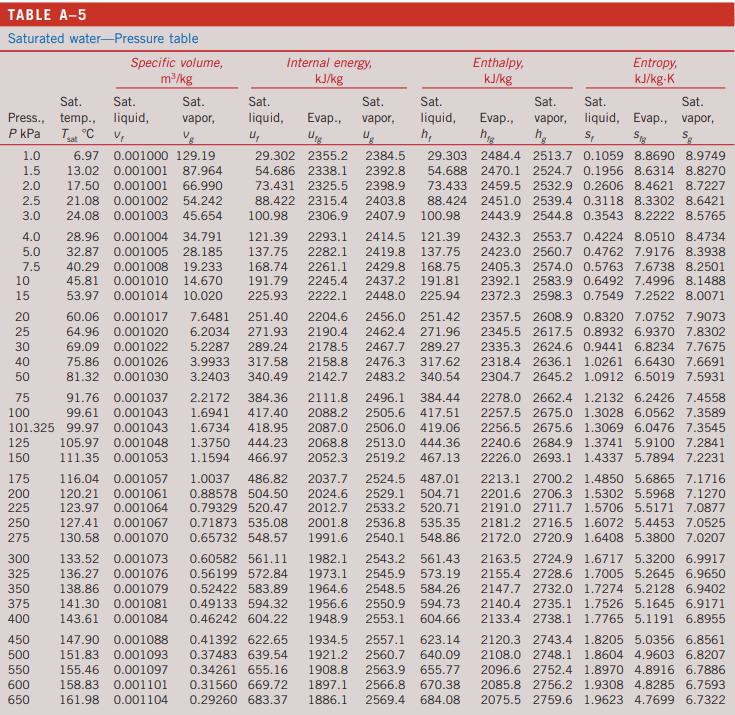Select saturation temperature '99.61'

tap(82, 413)
